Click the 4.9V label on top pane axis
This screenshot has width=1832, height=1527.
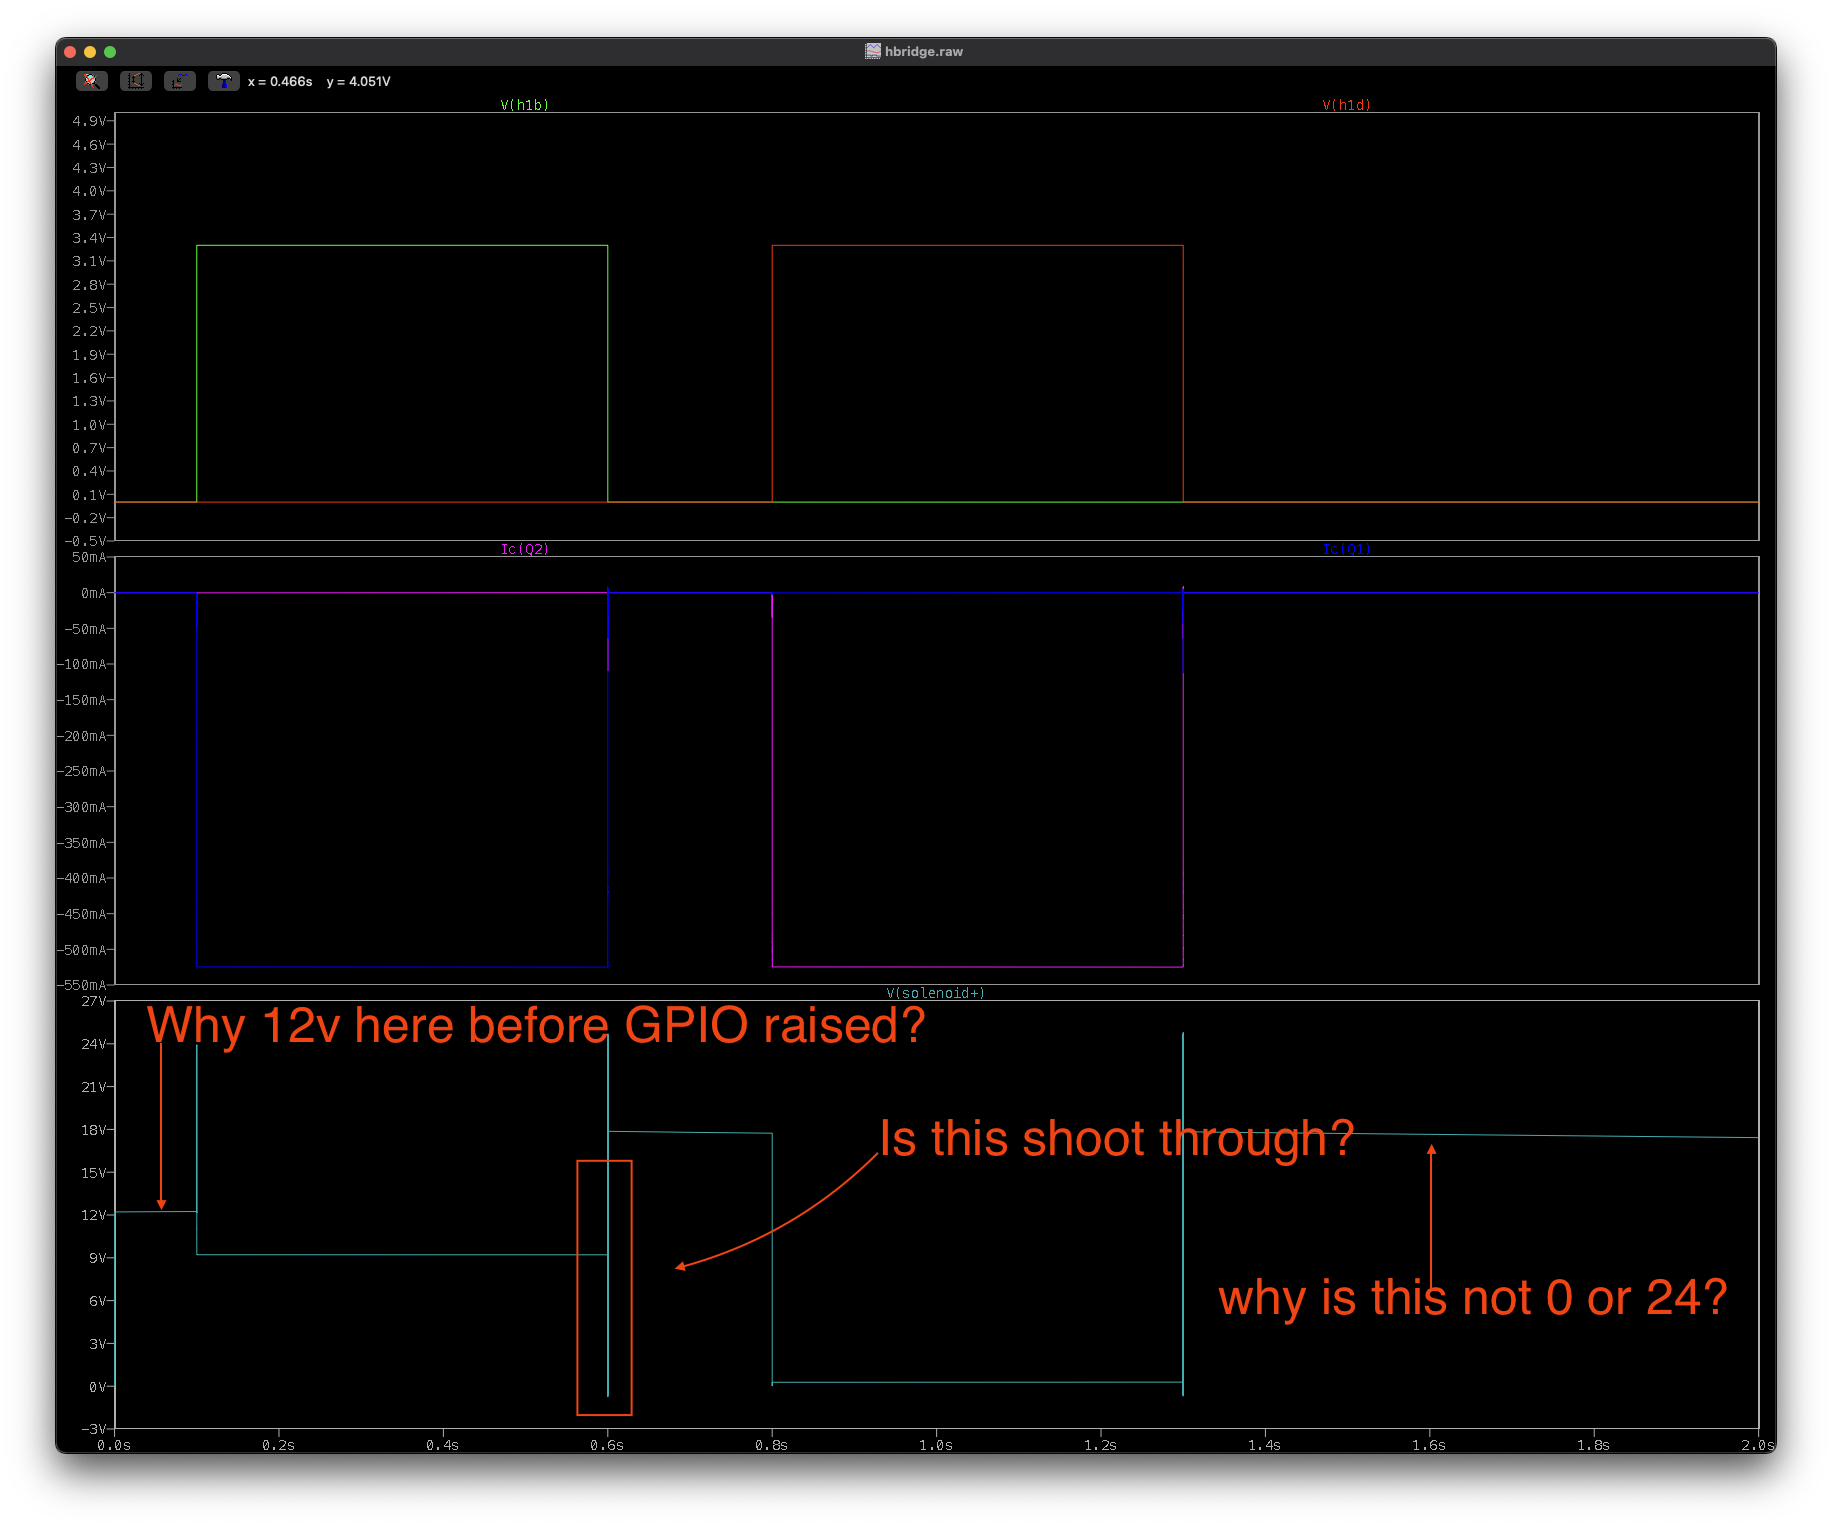click(88, 121)
